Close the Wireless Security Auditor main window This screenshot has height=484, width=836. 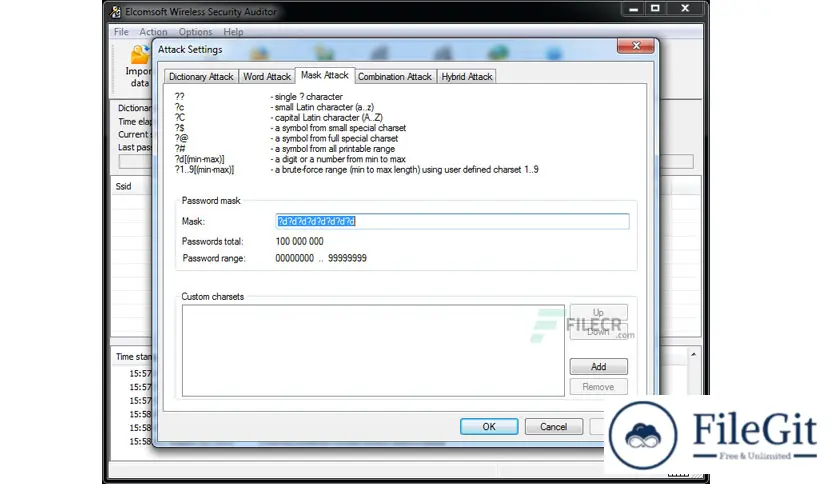pyautogui.click(x=686, y=9)
